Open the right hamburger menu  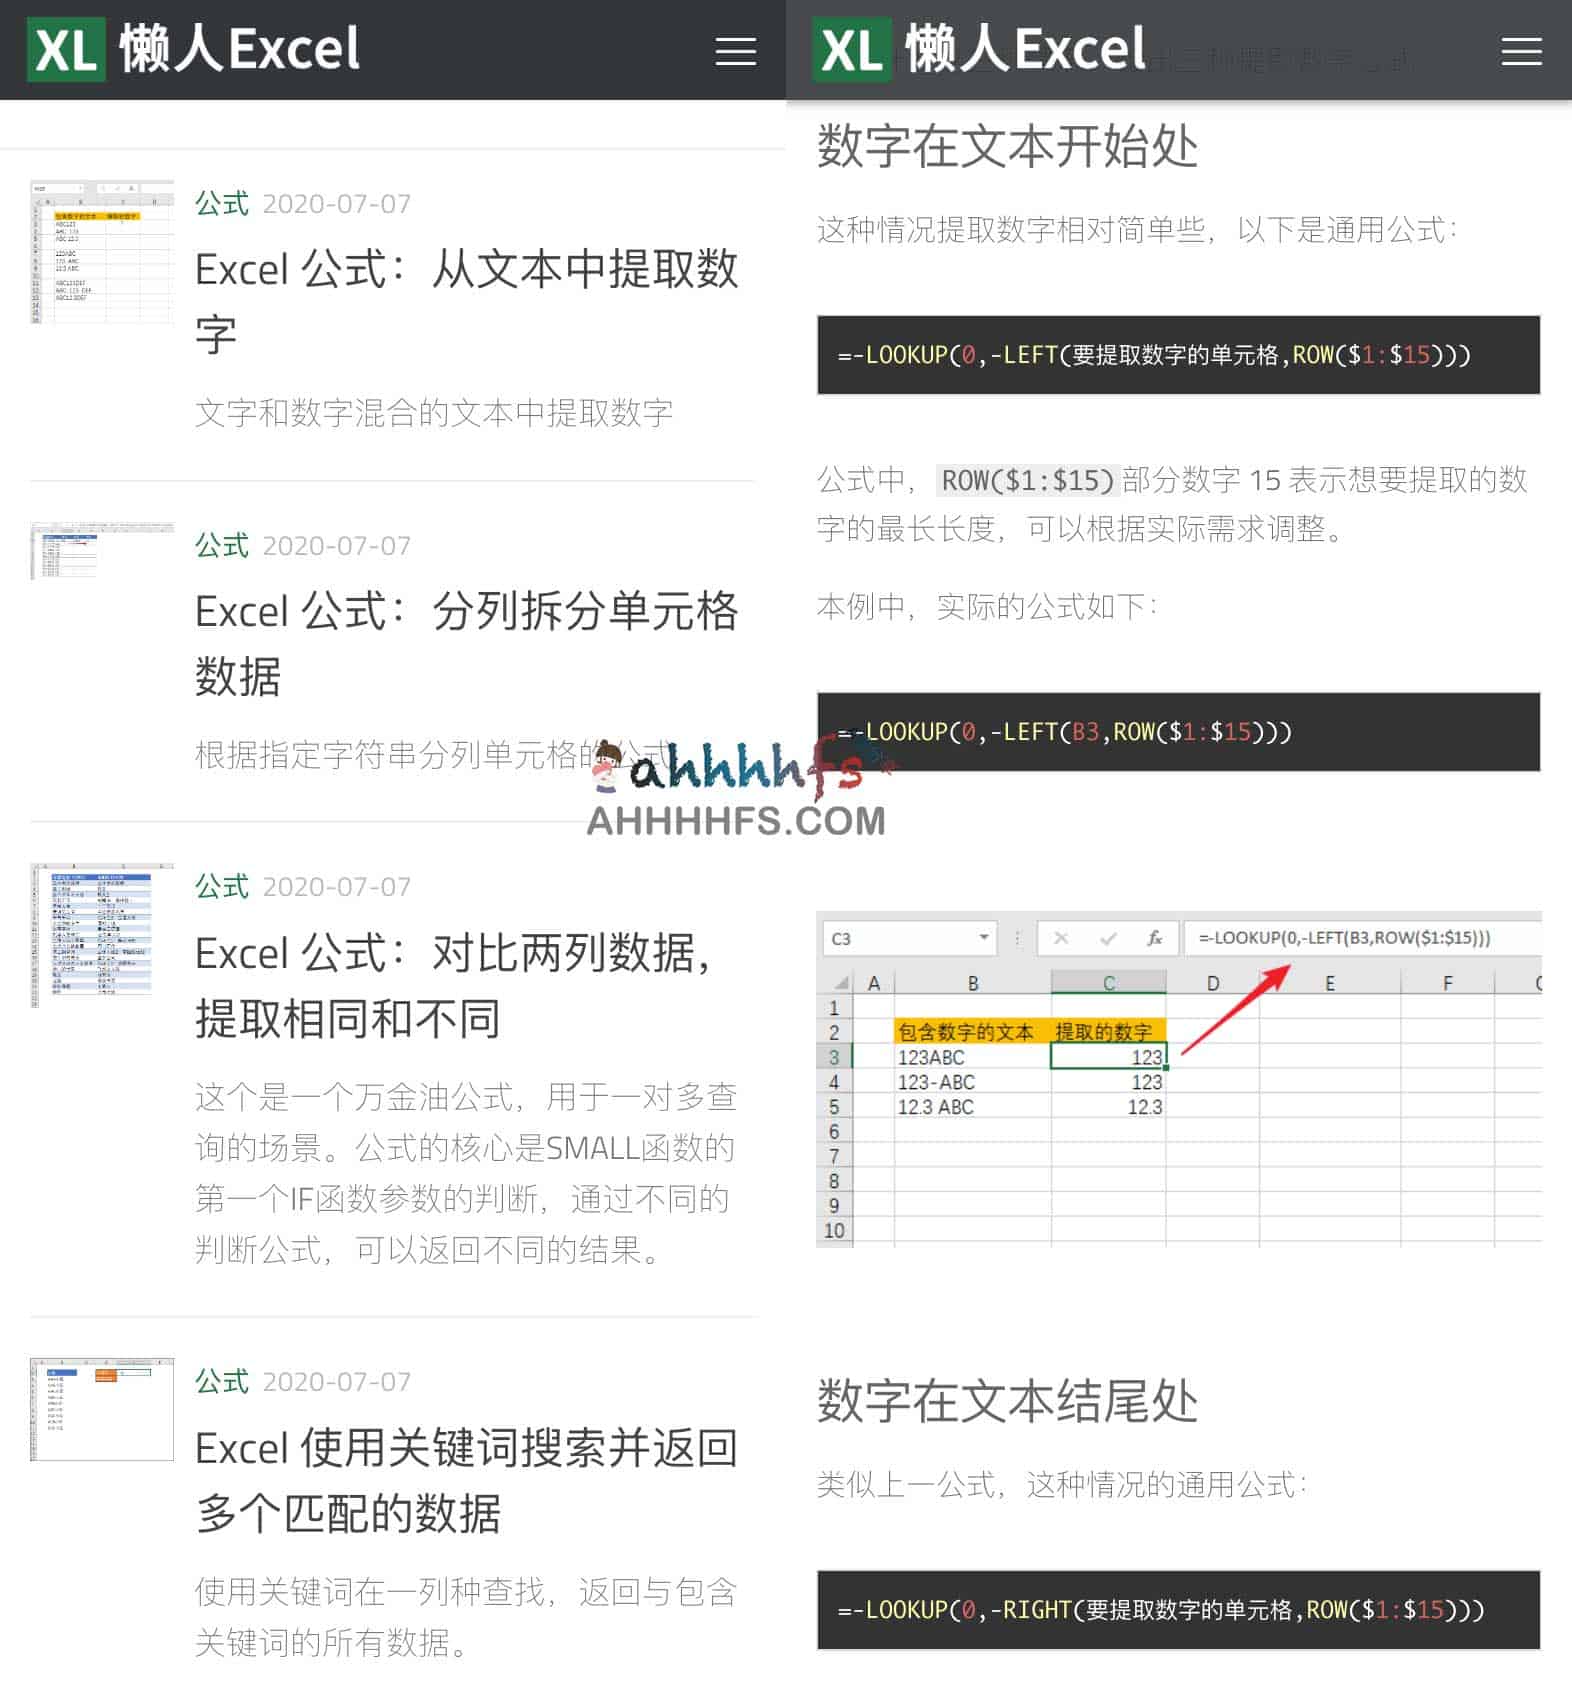[x=1520, y=51]
